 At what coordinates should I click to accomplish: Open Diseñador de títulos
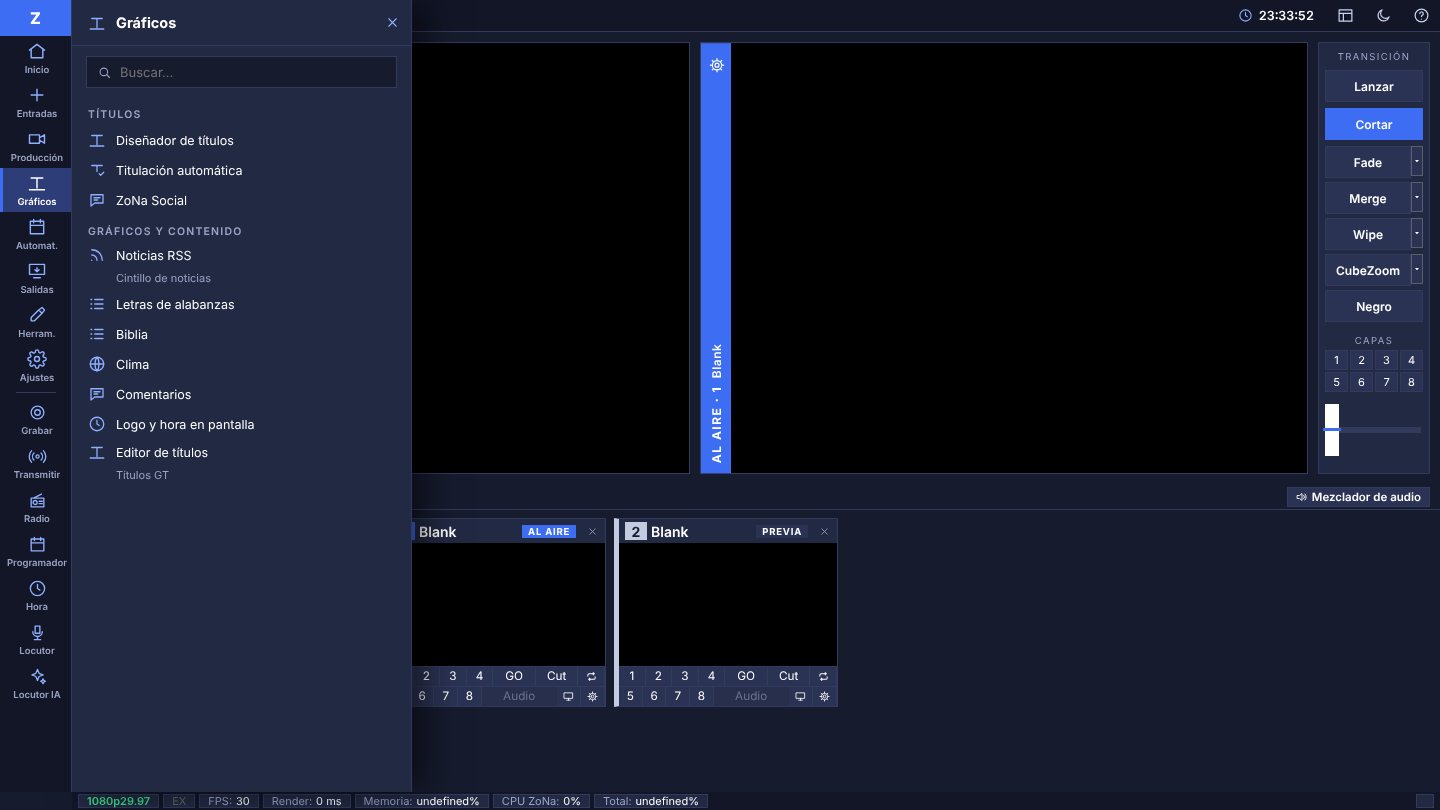pyautogui.click(x=241, y=141)
